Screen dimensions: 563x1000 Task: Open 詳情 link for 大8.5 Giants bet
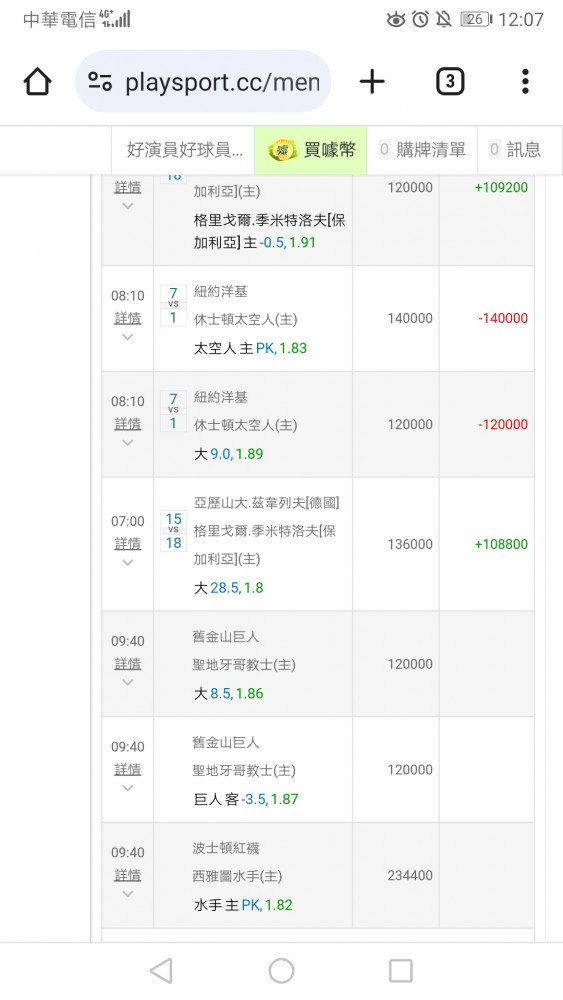(128, 663)
